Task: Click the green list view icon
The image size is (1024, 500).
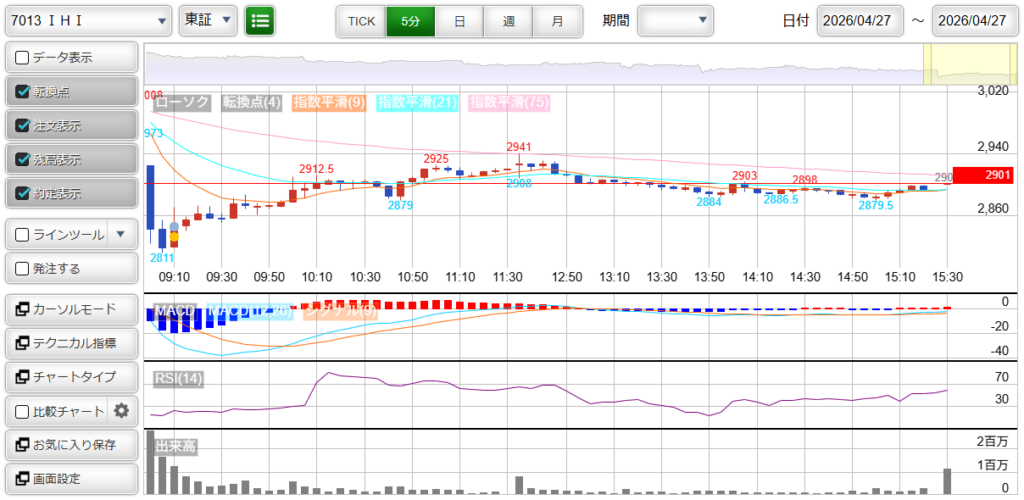Action: (x=260, y=20)
